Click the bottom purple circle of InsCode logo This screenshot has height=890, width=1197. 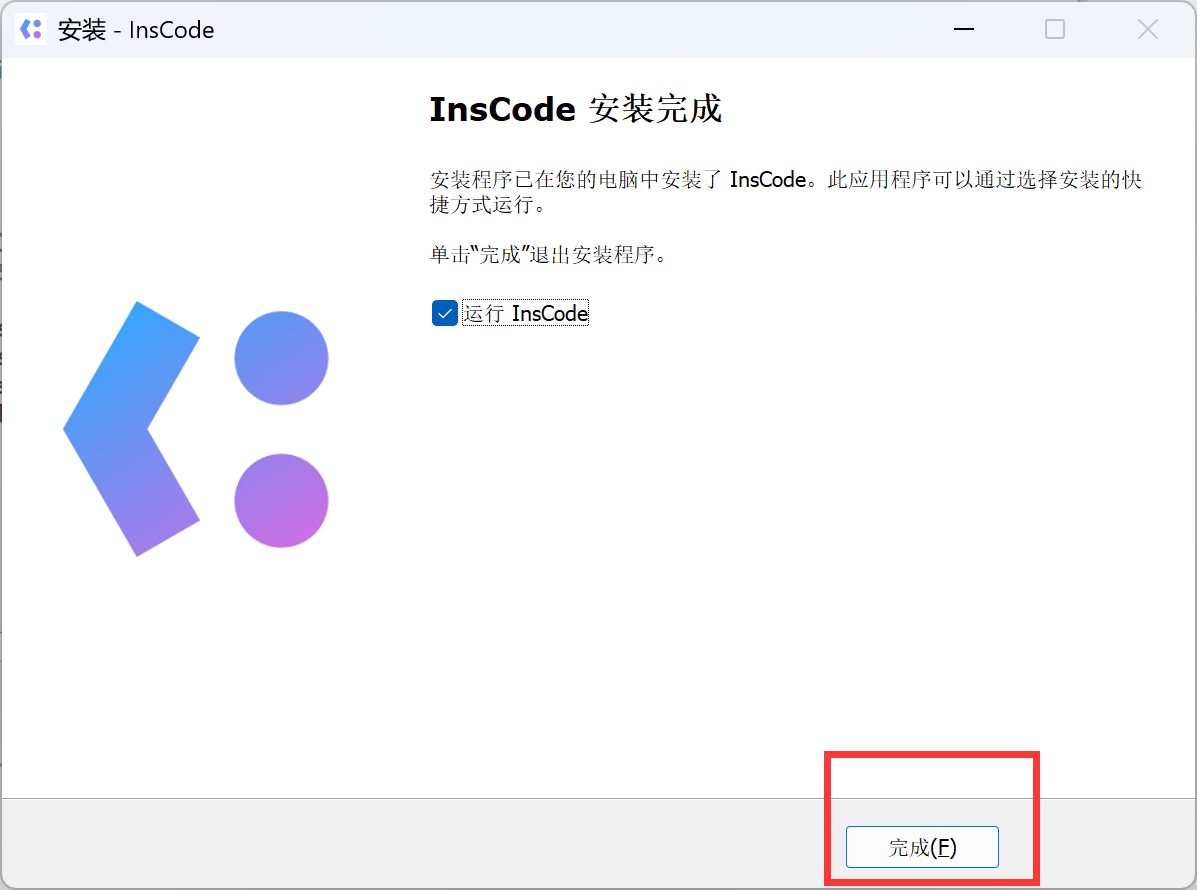(x=281, y=501)
